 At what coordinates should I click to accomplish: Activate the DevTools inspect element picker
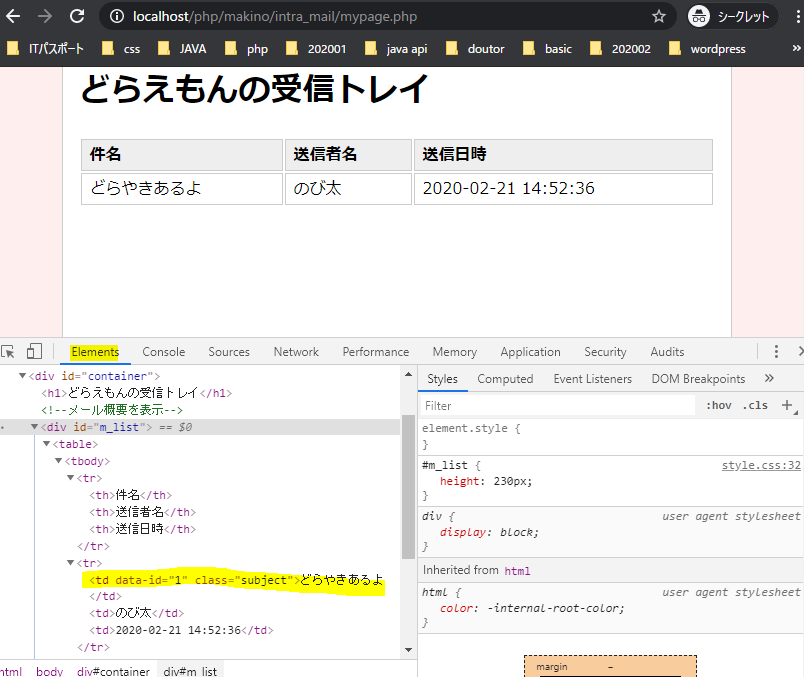point(8,352)
